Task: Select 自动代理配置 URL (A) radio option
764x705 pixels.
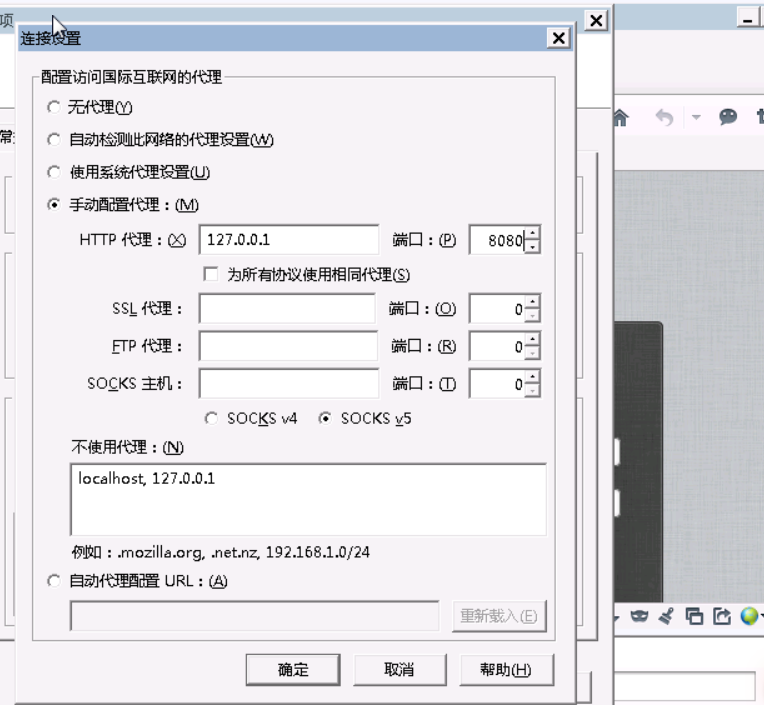Action: (54, 581)
